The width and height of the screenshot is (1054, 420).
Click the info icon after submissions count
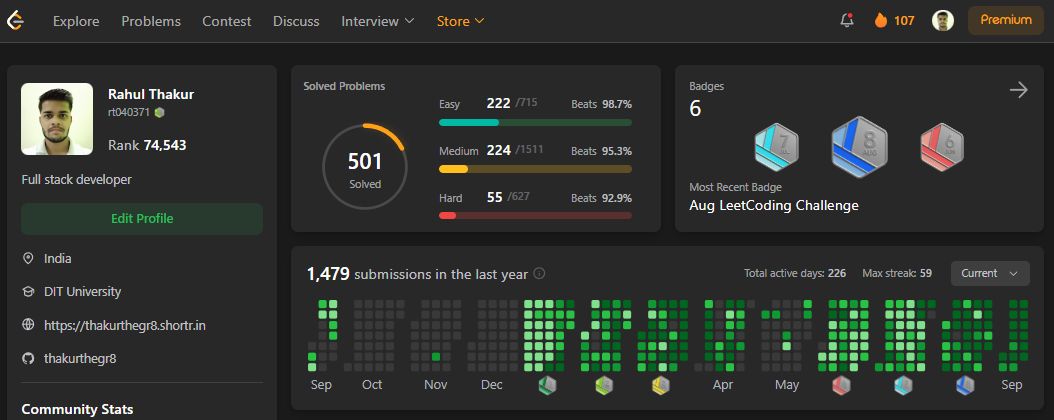tap(539, 274)
